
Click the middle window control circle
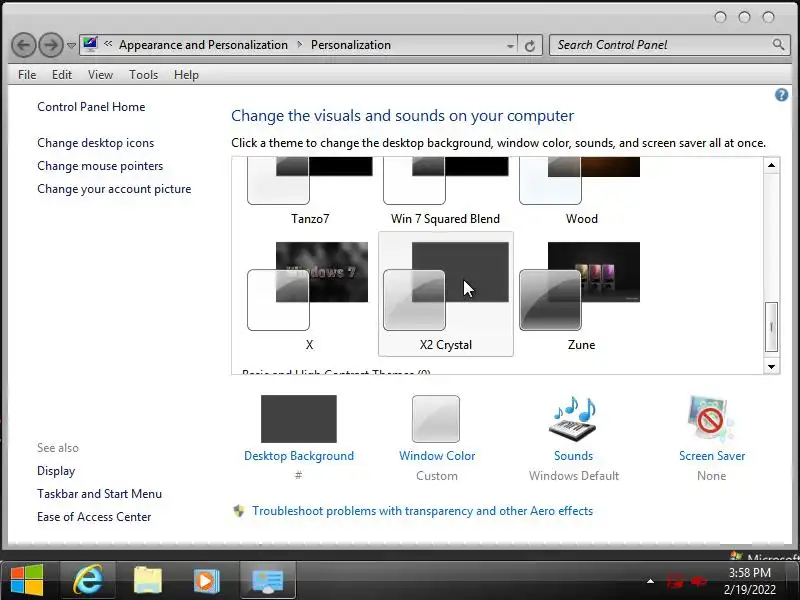(x=744, y=17)
